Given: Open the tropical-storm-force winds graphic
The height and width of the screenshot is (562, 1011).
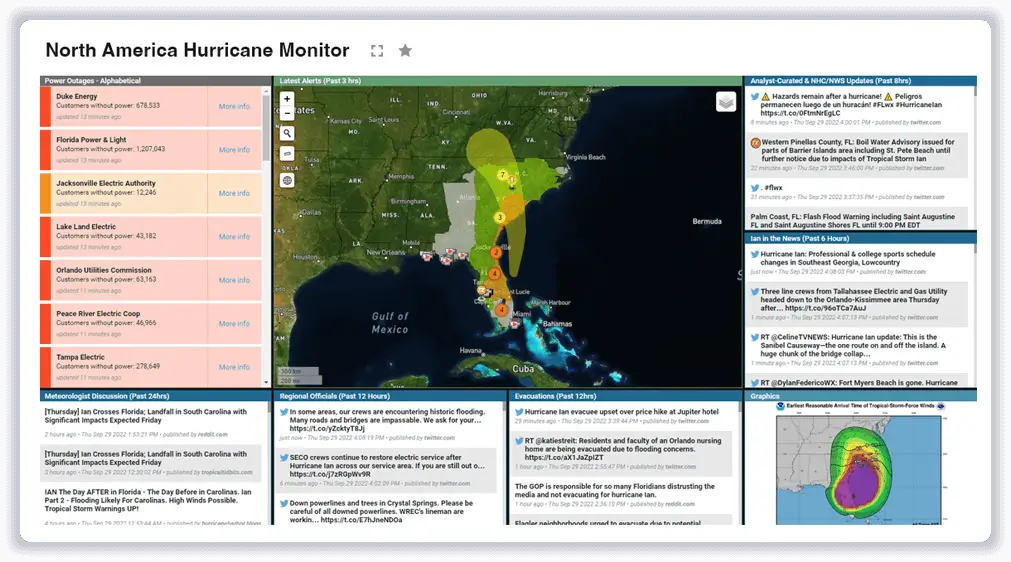Looking at the screenshot, I should [x=857, y=463].
